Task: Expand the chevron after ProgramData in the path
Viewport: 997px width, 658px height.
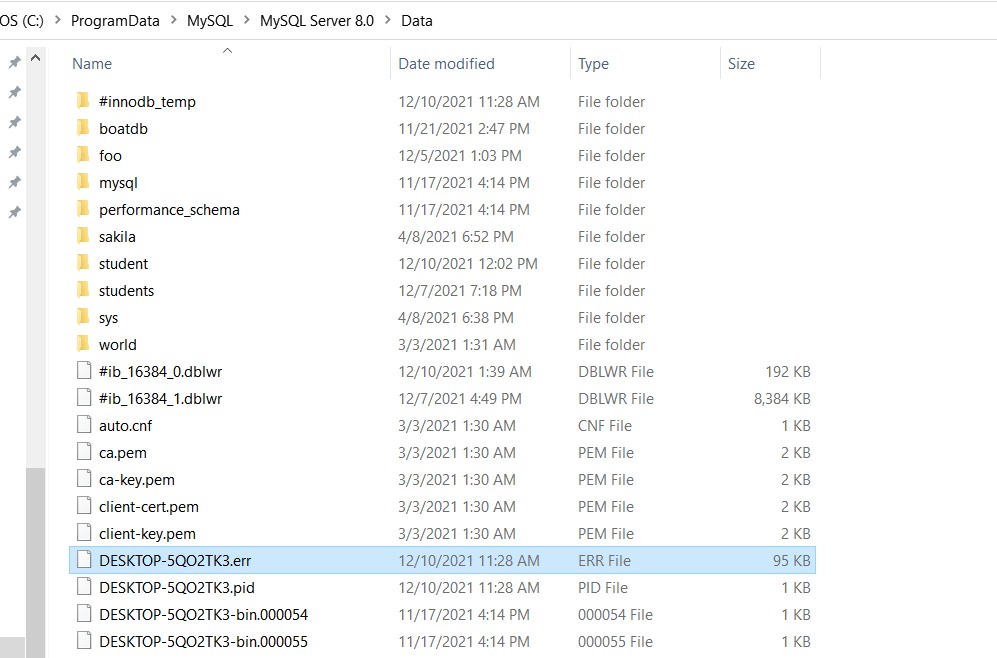Action: click(x=173, y=21)
